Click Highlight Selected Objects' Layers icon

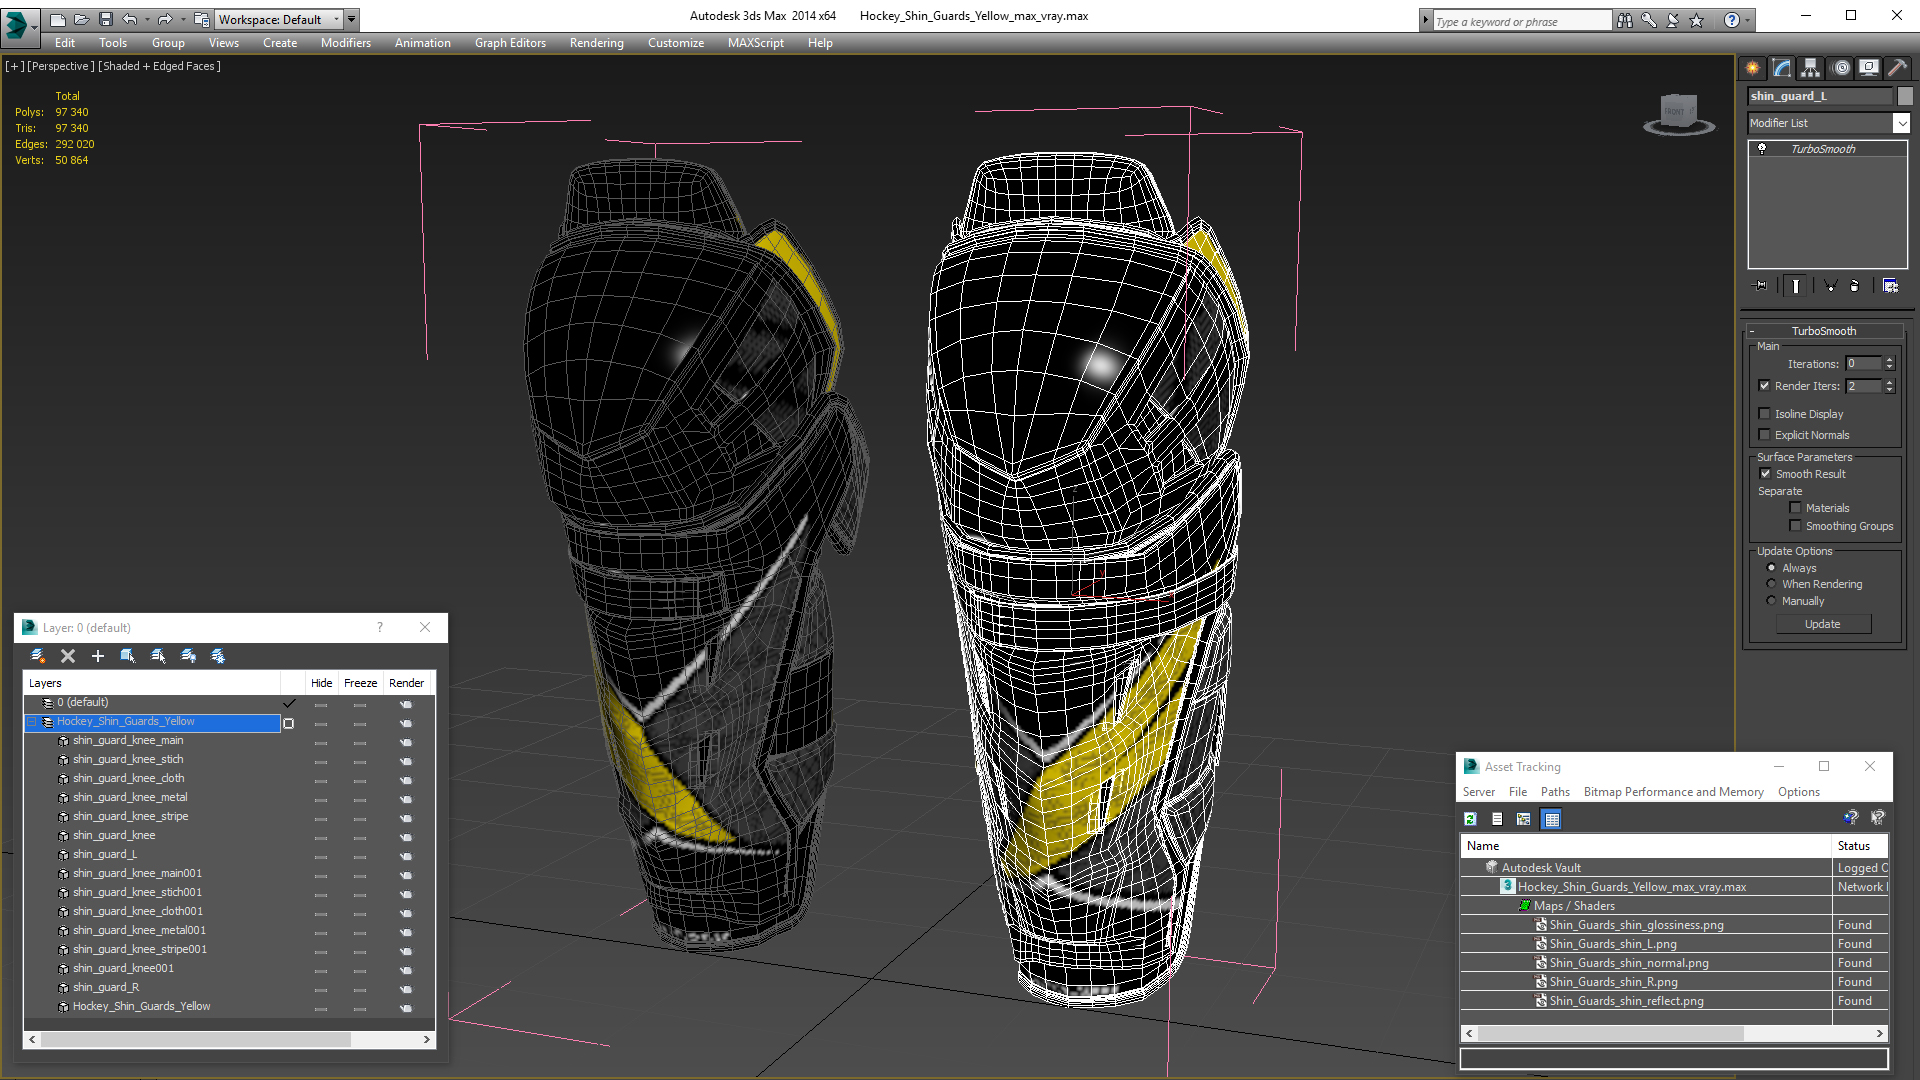coord(158,656)
